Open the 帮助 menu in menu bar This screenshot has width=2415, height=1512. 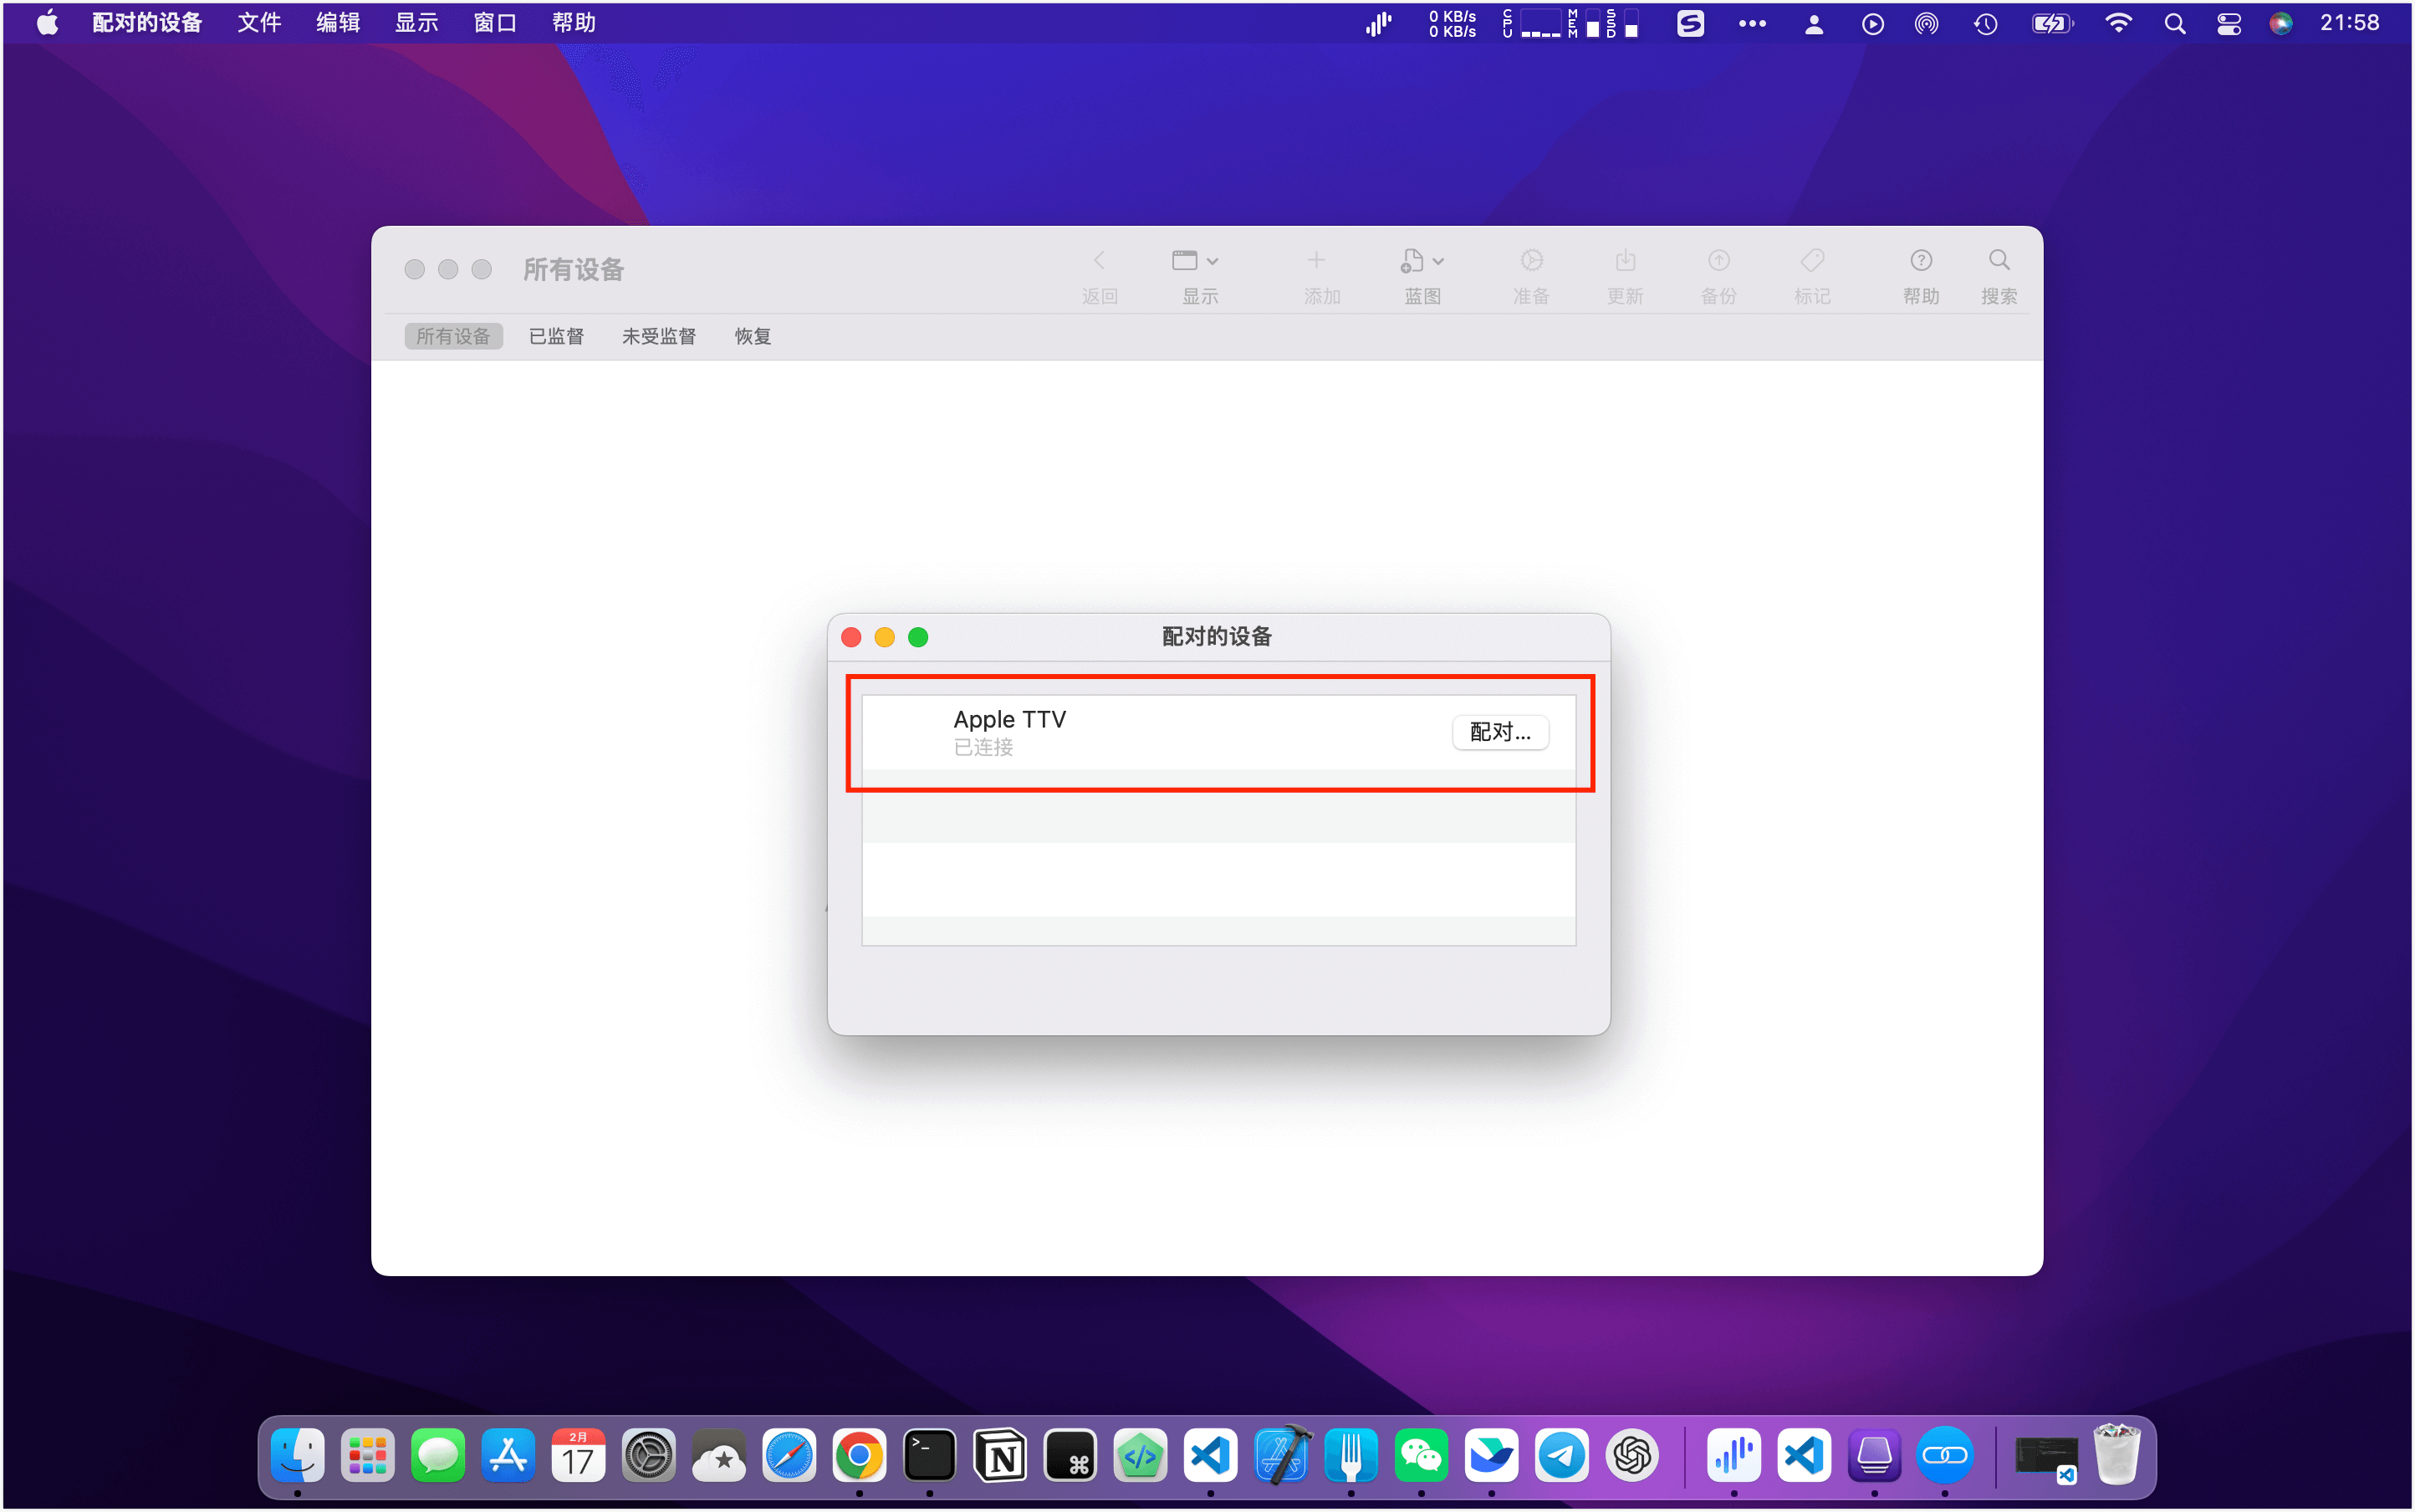574,23
